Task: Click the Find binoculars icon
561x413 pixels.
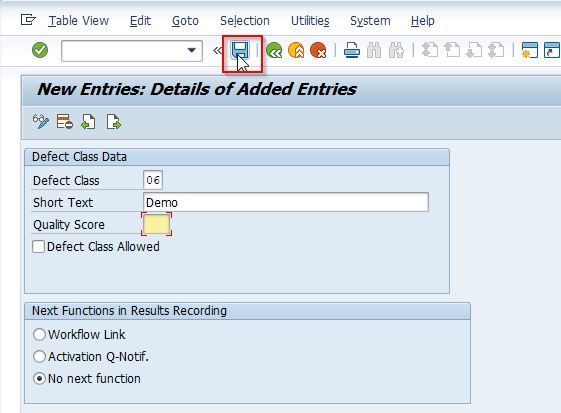Action: pos(374,50)
